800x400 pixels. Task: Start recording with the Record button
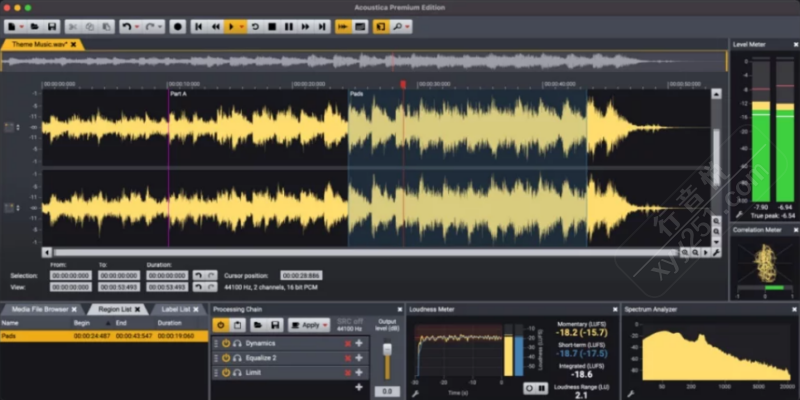(178, 27)
